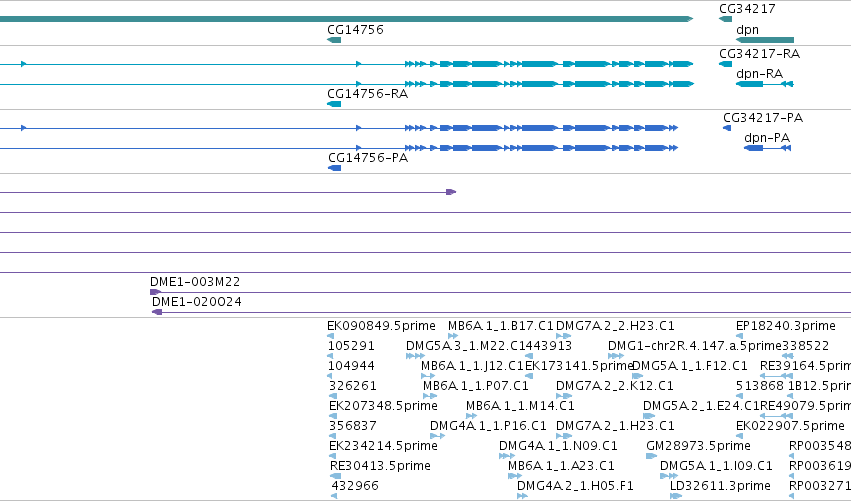Select feature 356837

352,426
